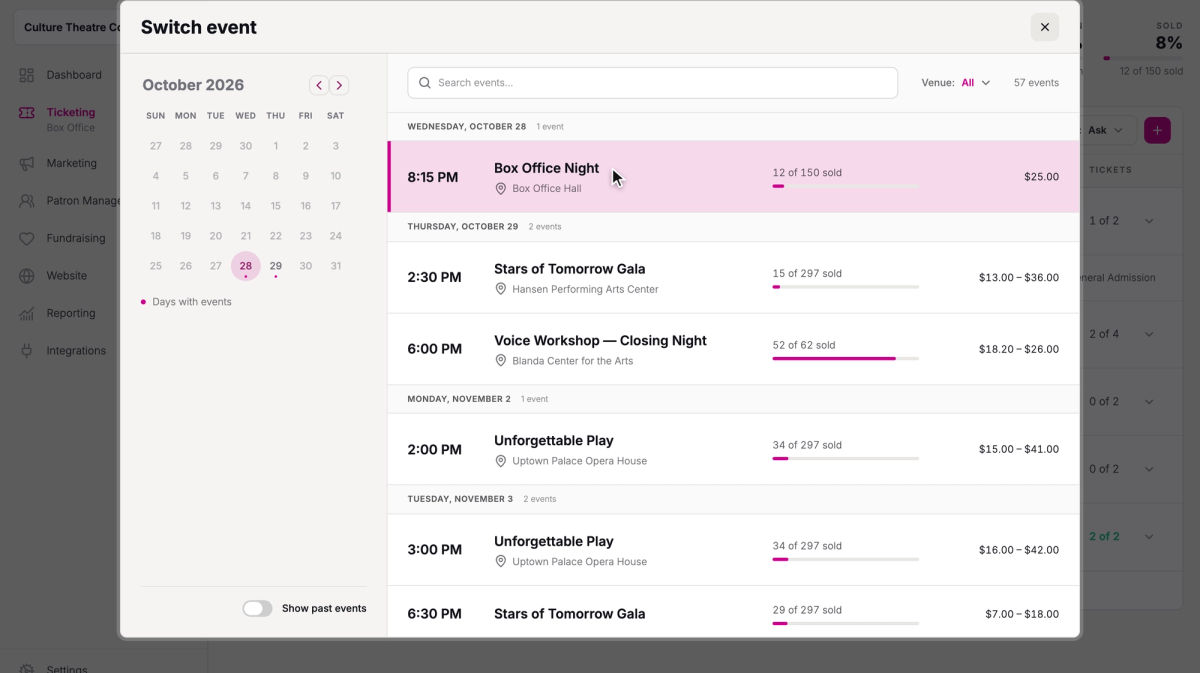Select the highlighted date 28 in the calendar

coord(245,266)
